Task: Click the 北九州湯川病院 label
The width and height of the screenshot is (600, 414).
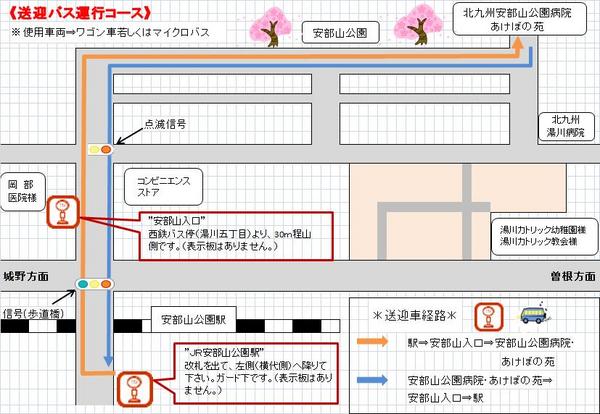Action: click(566, 126)
